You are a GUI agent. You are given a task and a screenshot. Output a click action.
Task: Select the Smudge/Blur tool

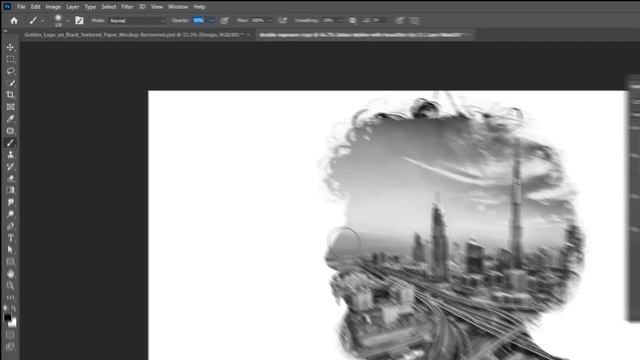pos(11,202)
